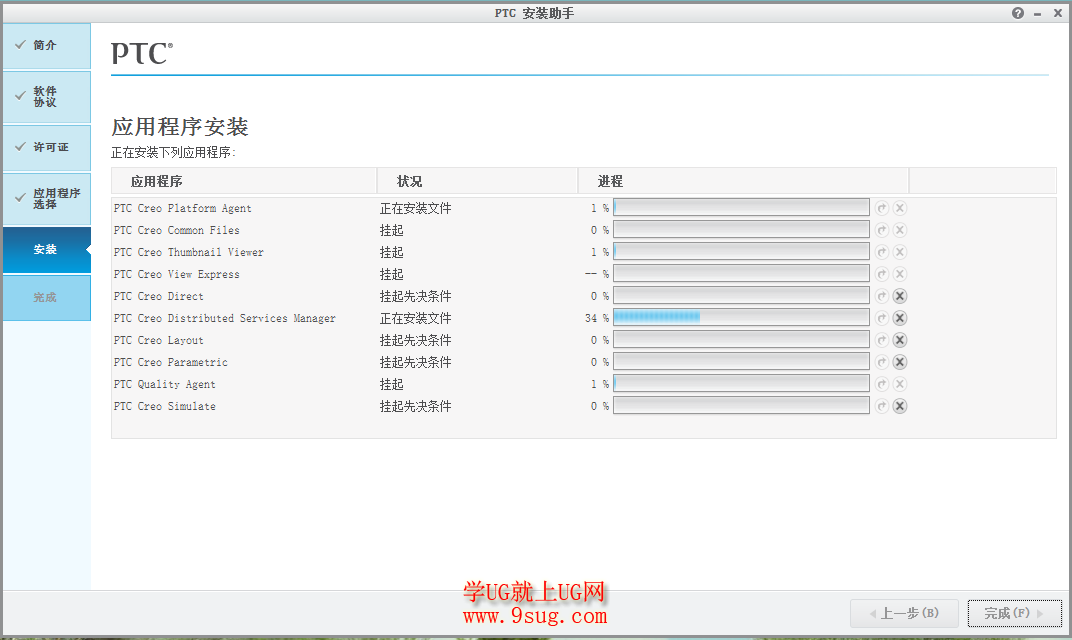Select PTC Creo Thumbnail Viewer in the list
The width and height of the screenshot is (1072, 640).
189,252
